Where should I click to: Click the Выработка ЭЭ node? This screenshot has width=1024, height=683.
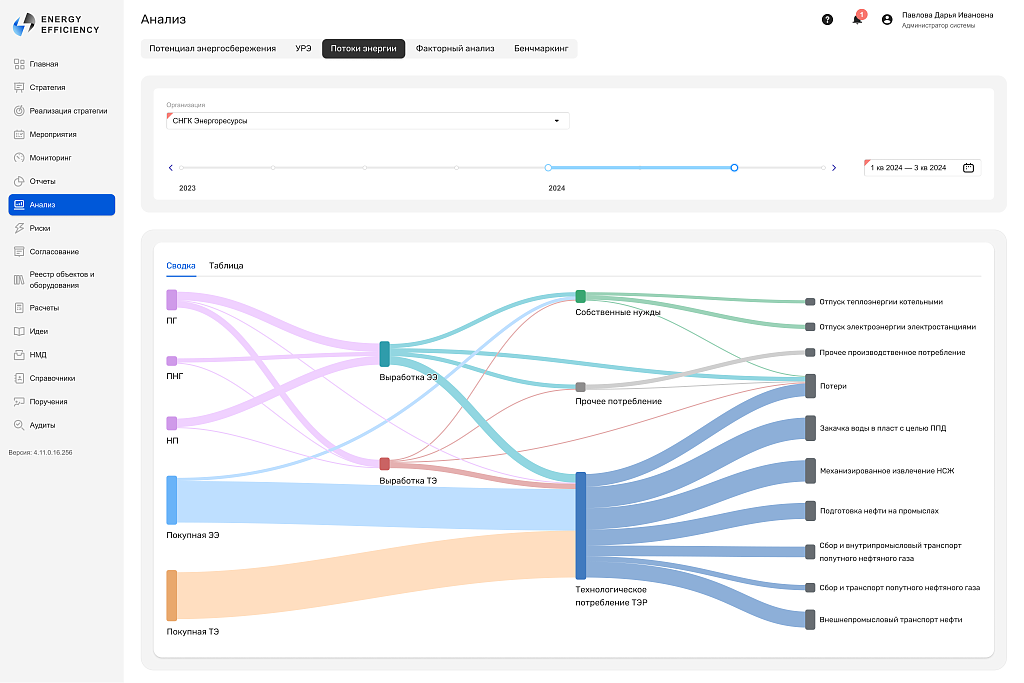(385, 354)
